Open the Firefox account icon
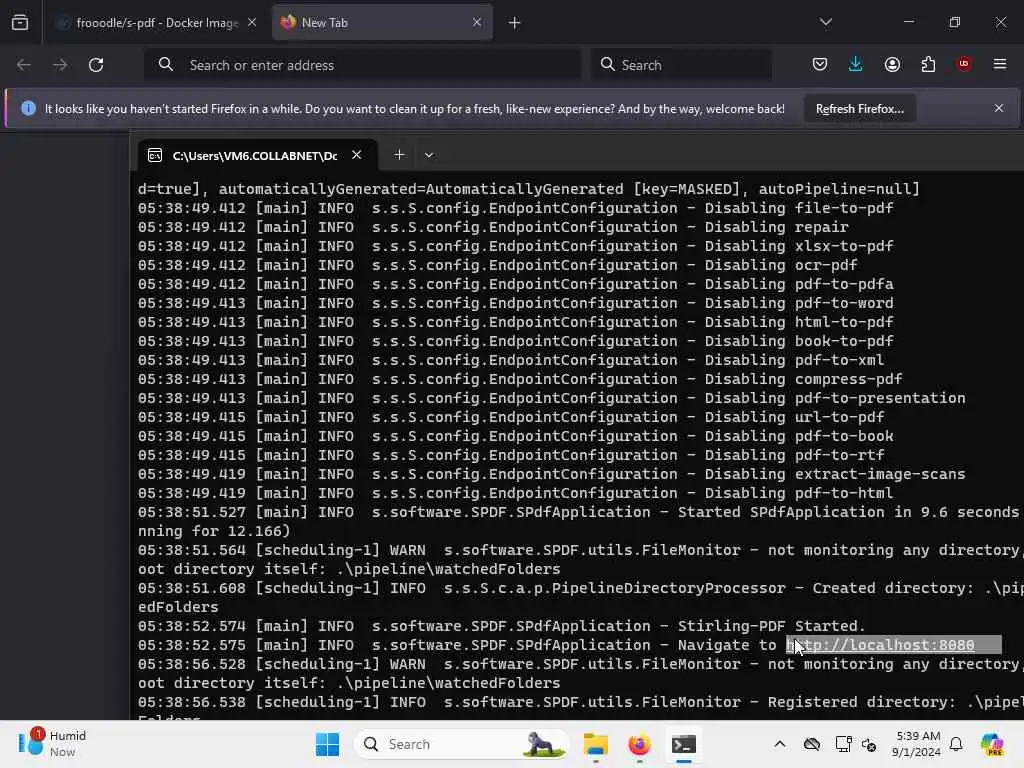The height and width of the screenshot is (768, 1024). (x=892, y=65)
